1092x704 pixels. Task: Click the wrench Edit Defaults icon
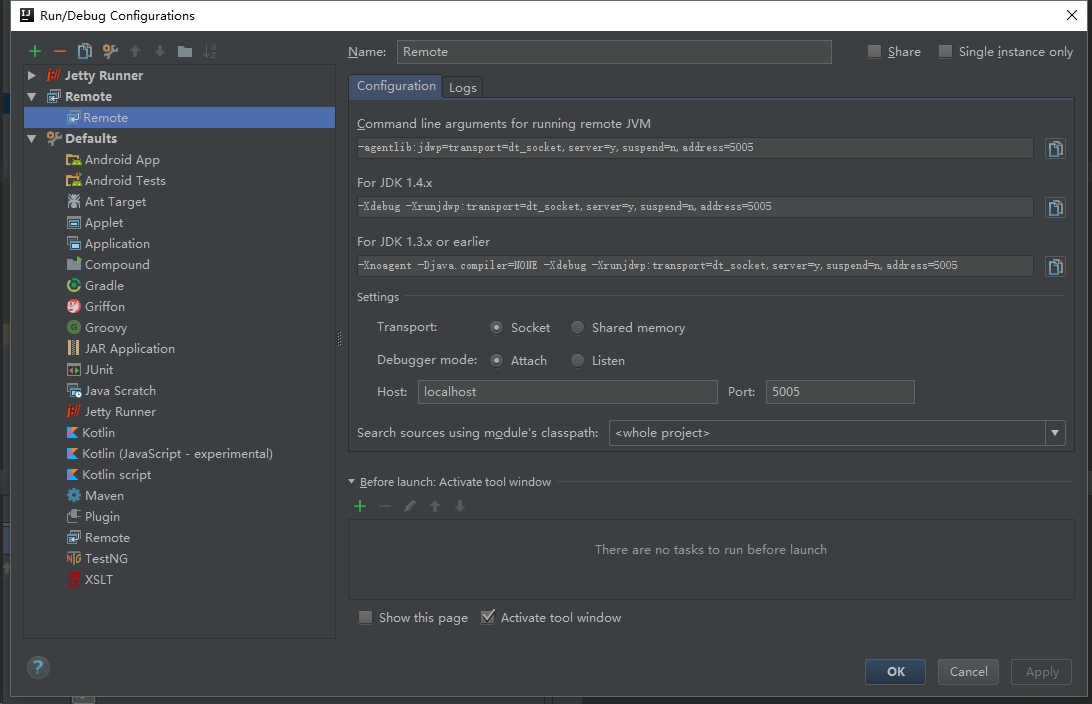[x=110, y=51]
